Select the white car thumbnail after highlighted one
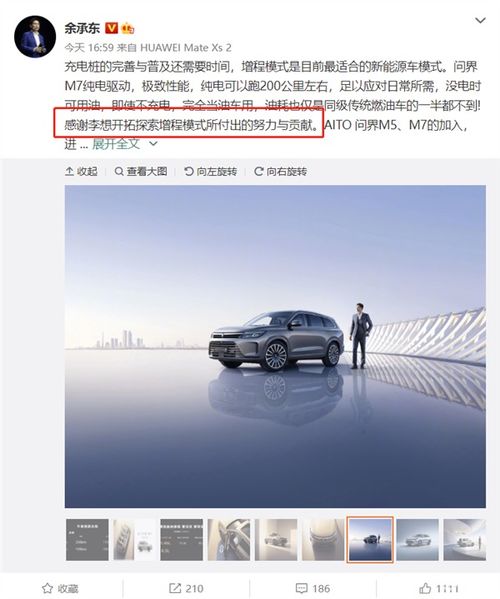This screenshot has height=599, width=500. point(417,539)
